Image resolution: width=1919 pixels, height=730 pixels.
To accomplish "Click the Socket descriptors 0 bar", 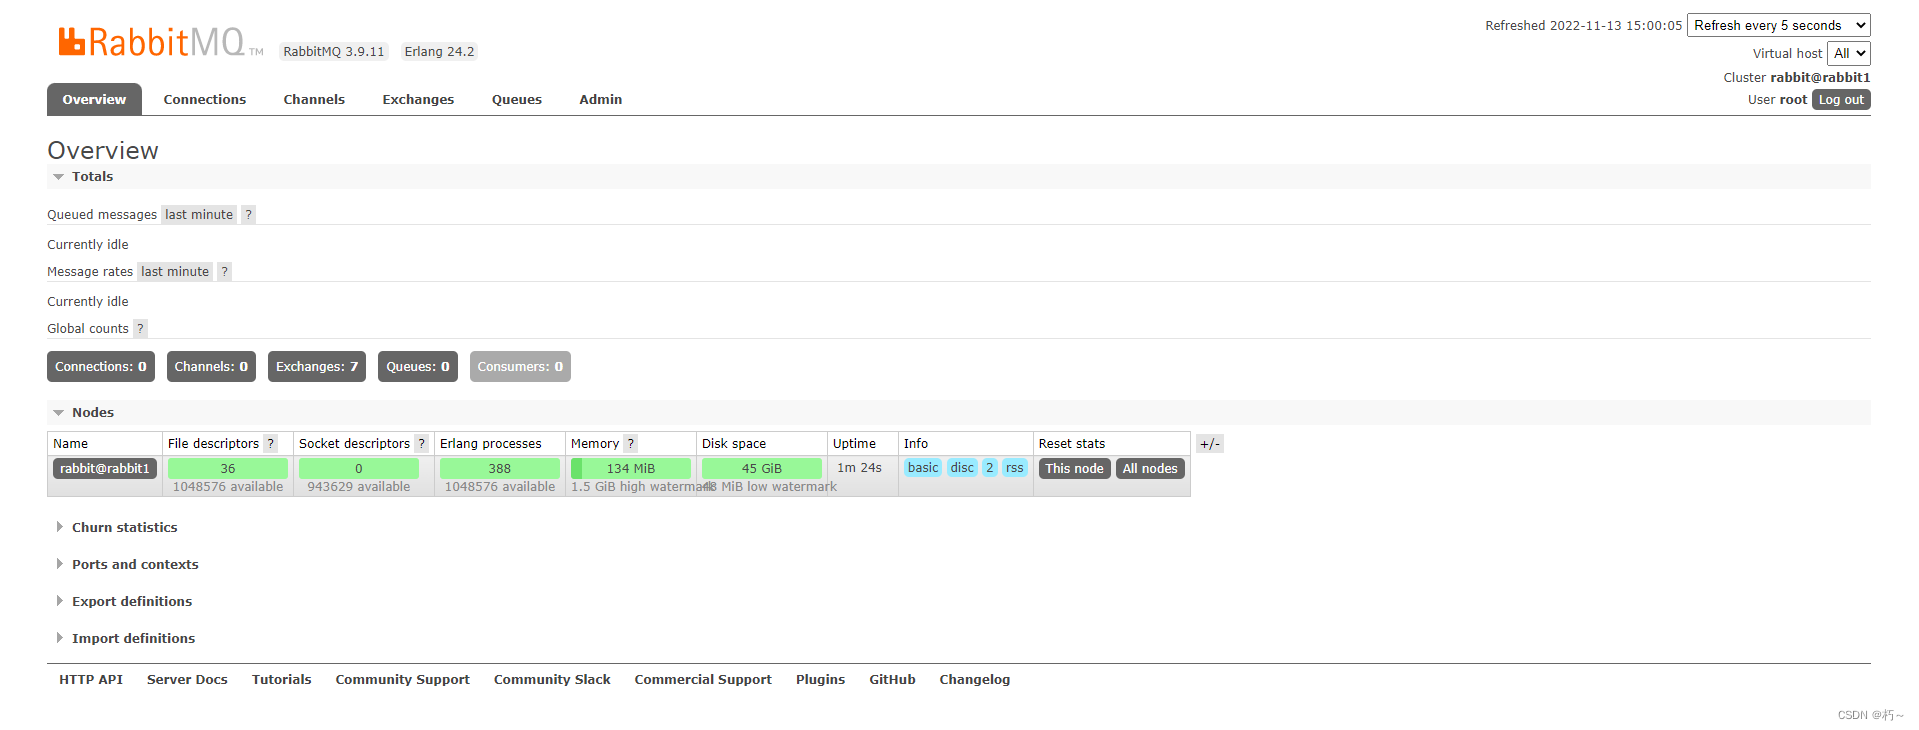I will (359, 468).
